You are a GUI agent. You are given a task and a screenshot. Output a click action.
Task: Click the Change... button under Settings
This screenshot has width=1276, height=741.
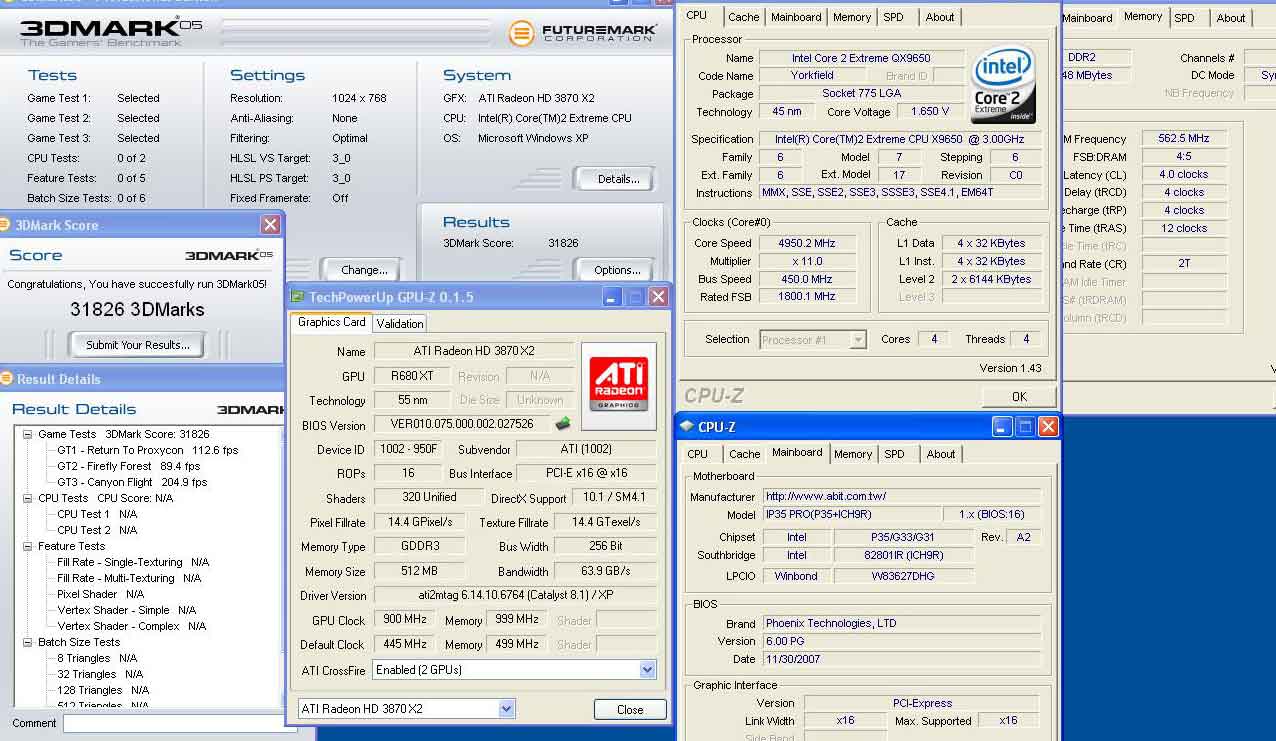click(x=363, y=270)
